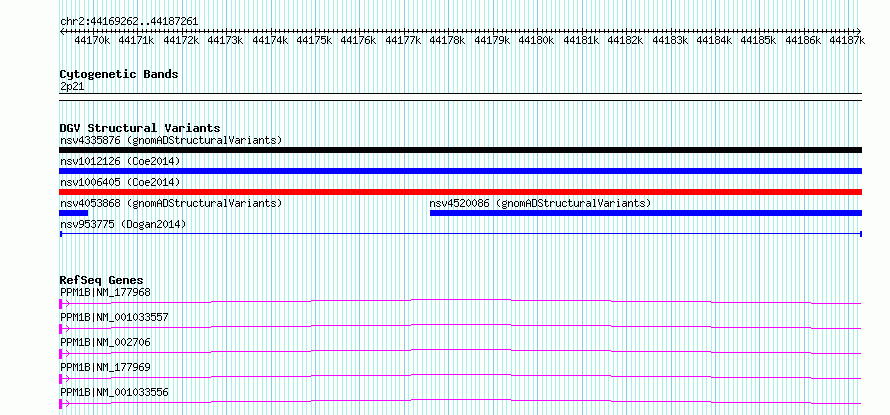Select the PPM1B|NM_002706 transcript label
The height and width of the screenshot is (415, 890).
point(105,342)
